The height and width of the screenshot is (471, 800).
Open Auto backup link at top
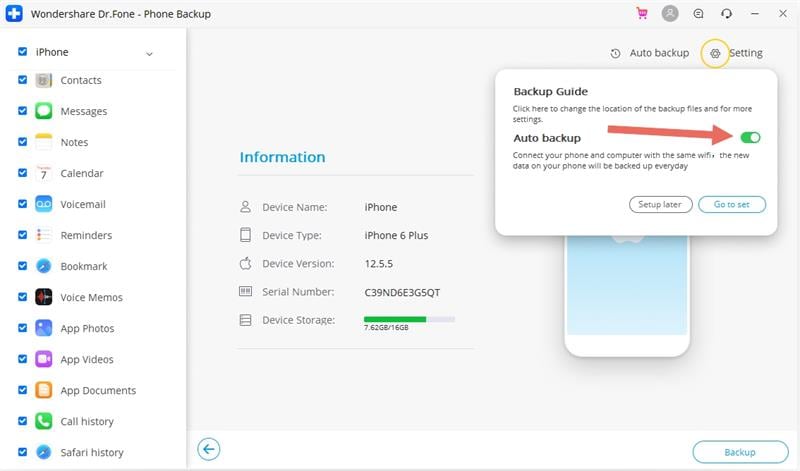point(659,53)
